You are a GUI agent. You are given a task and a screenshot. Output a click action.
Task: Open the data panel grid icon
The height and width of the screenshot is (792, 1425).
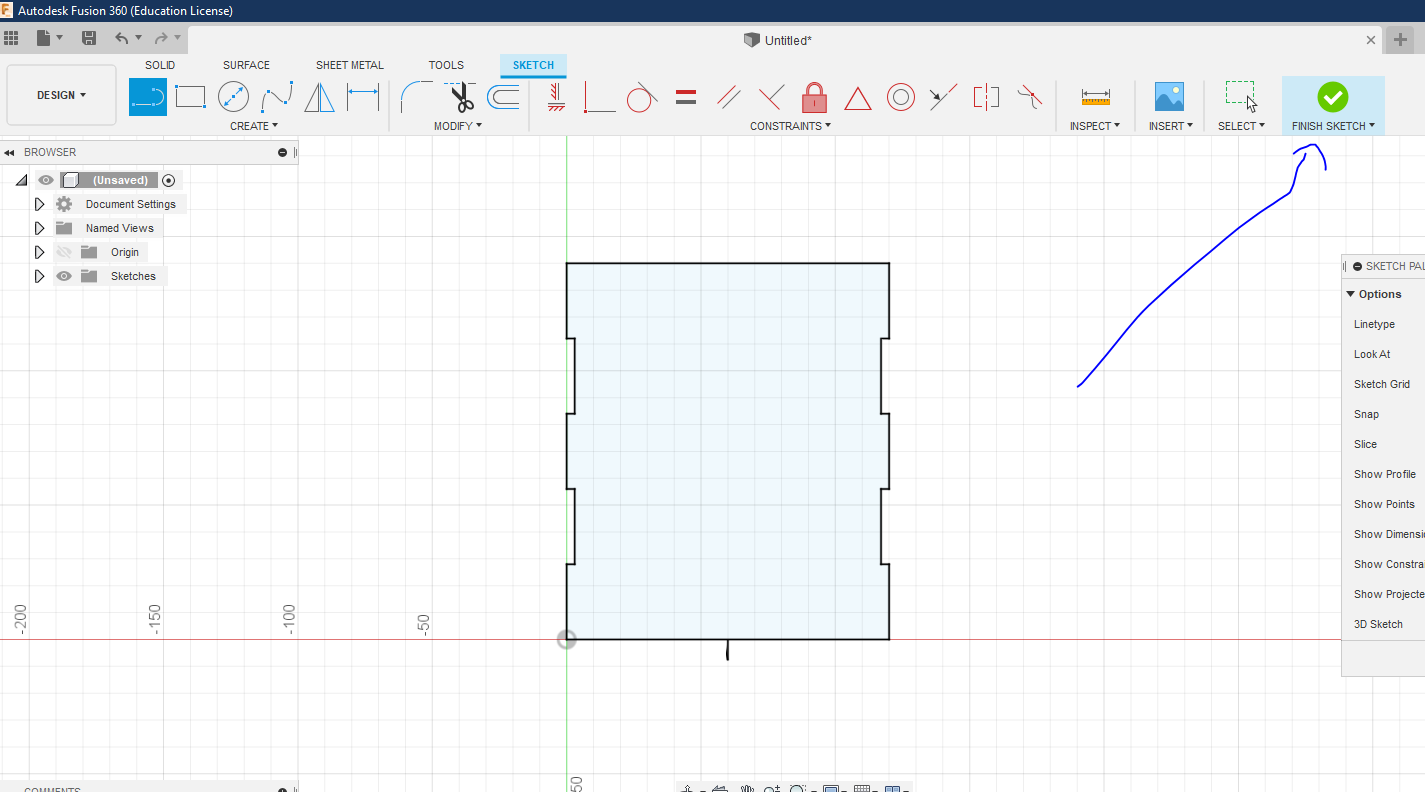11,38
